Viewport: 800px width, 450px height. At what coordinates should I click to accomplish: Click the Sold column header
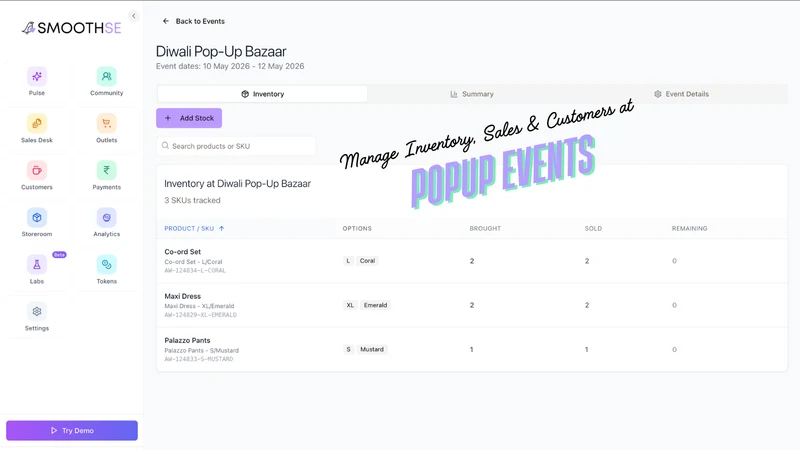(593, 229)
